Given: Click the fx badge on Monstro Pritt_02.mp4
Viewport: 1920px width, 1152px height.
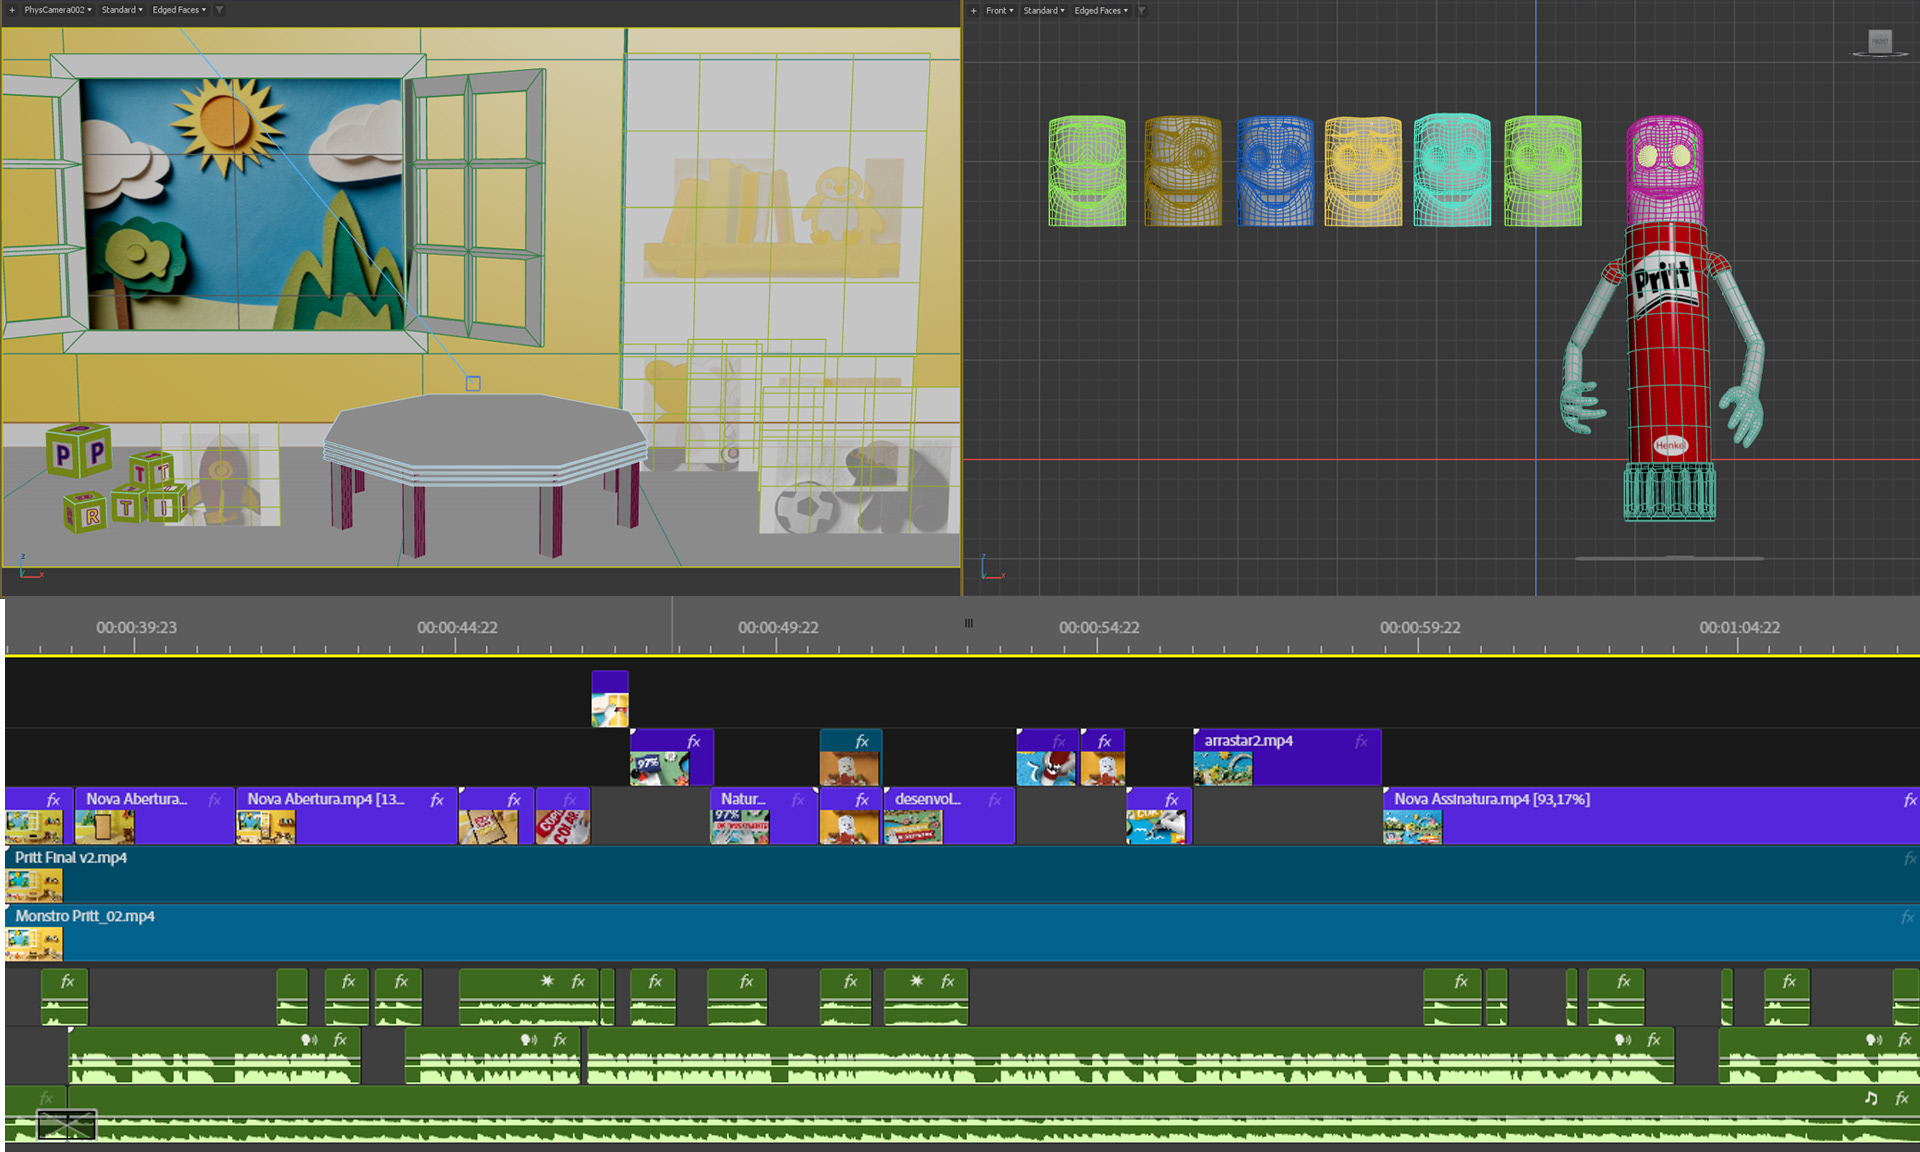Looking at the screenshot, I should pyautogui.click(x=1907, y=916).
